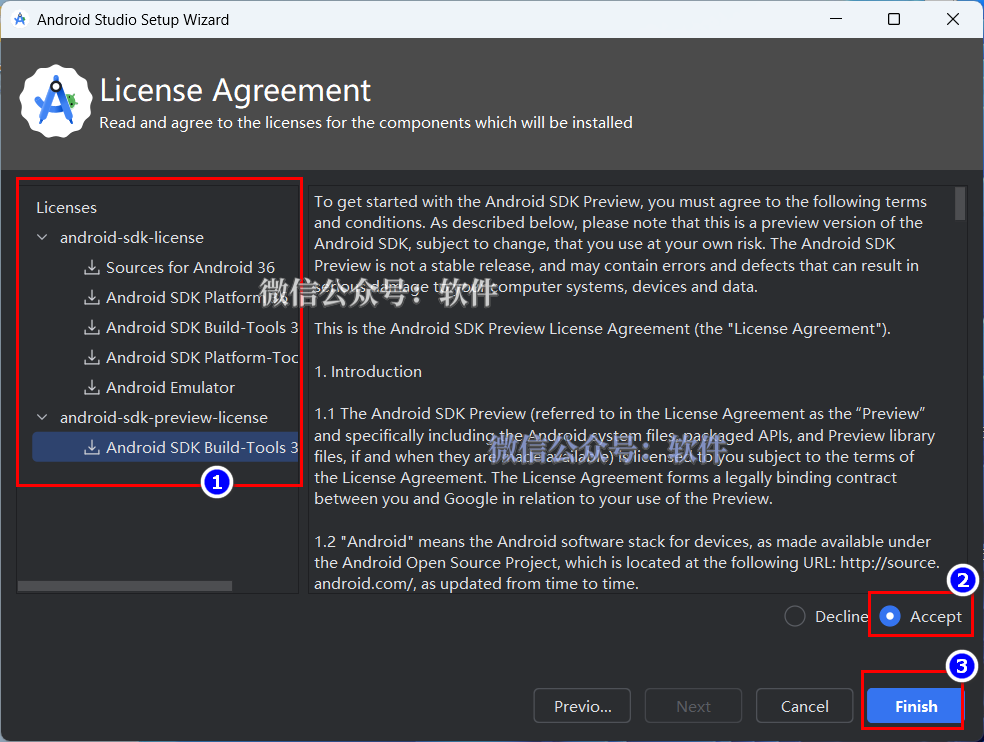Select the Decline radio button
The image size is (984, 742).
click(794, 616)
